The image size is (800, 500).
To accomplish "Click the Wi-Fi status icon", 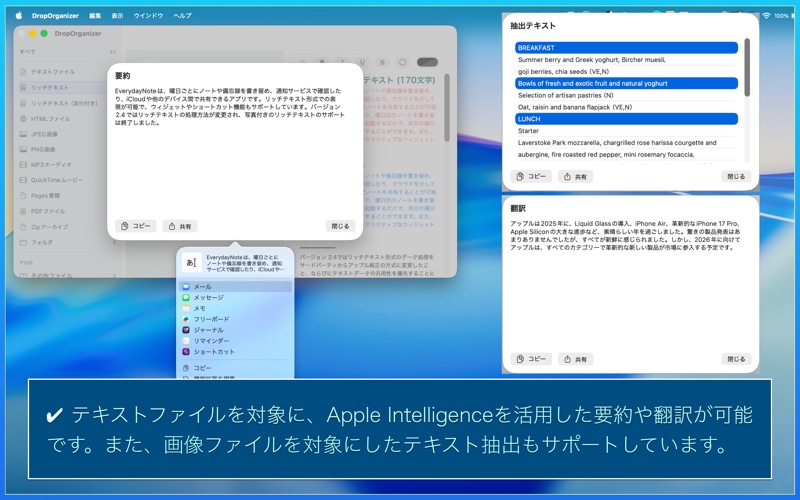I will click(766, 16).
